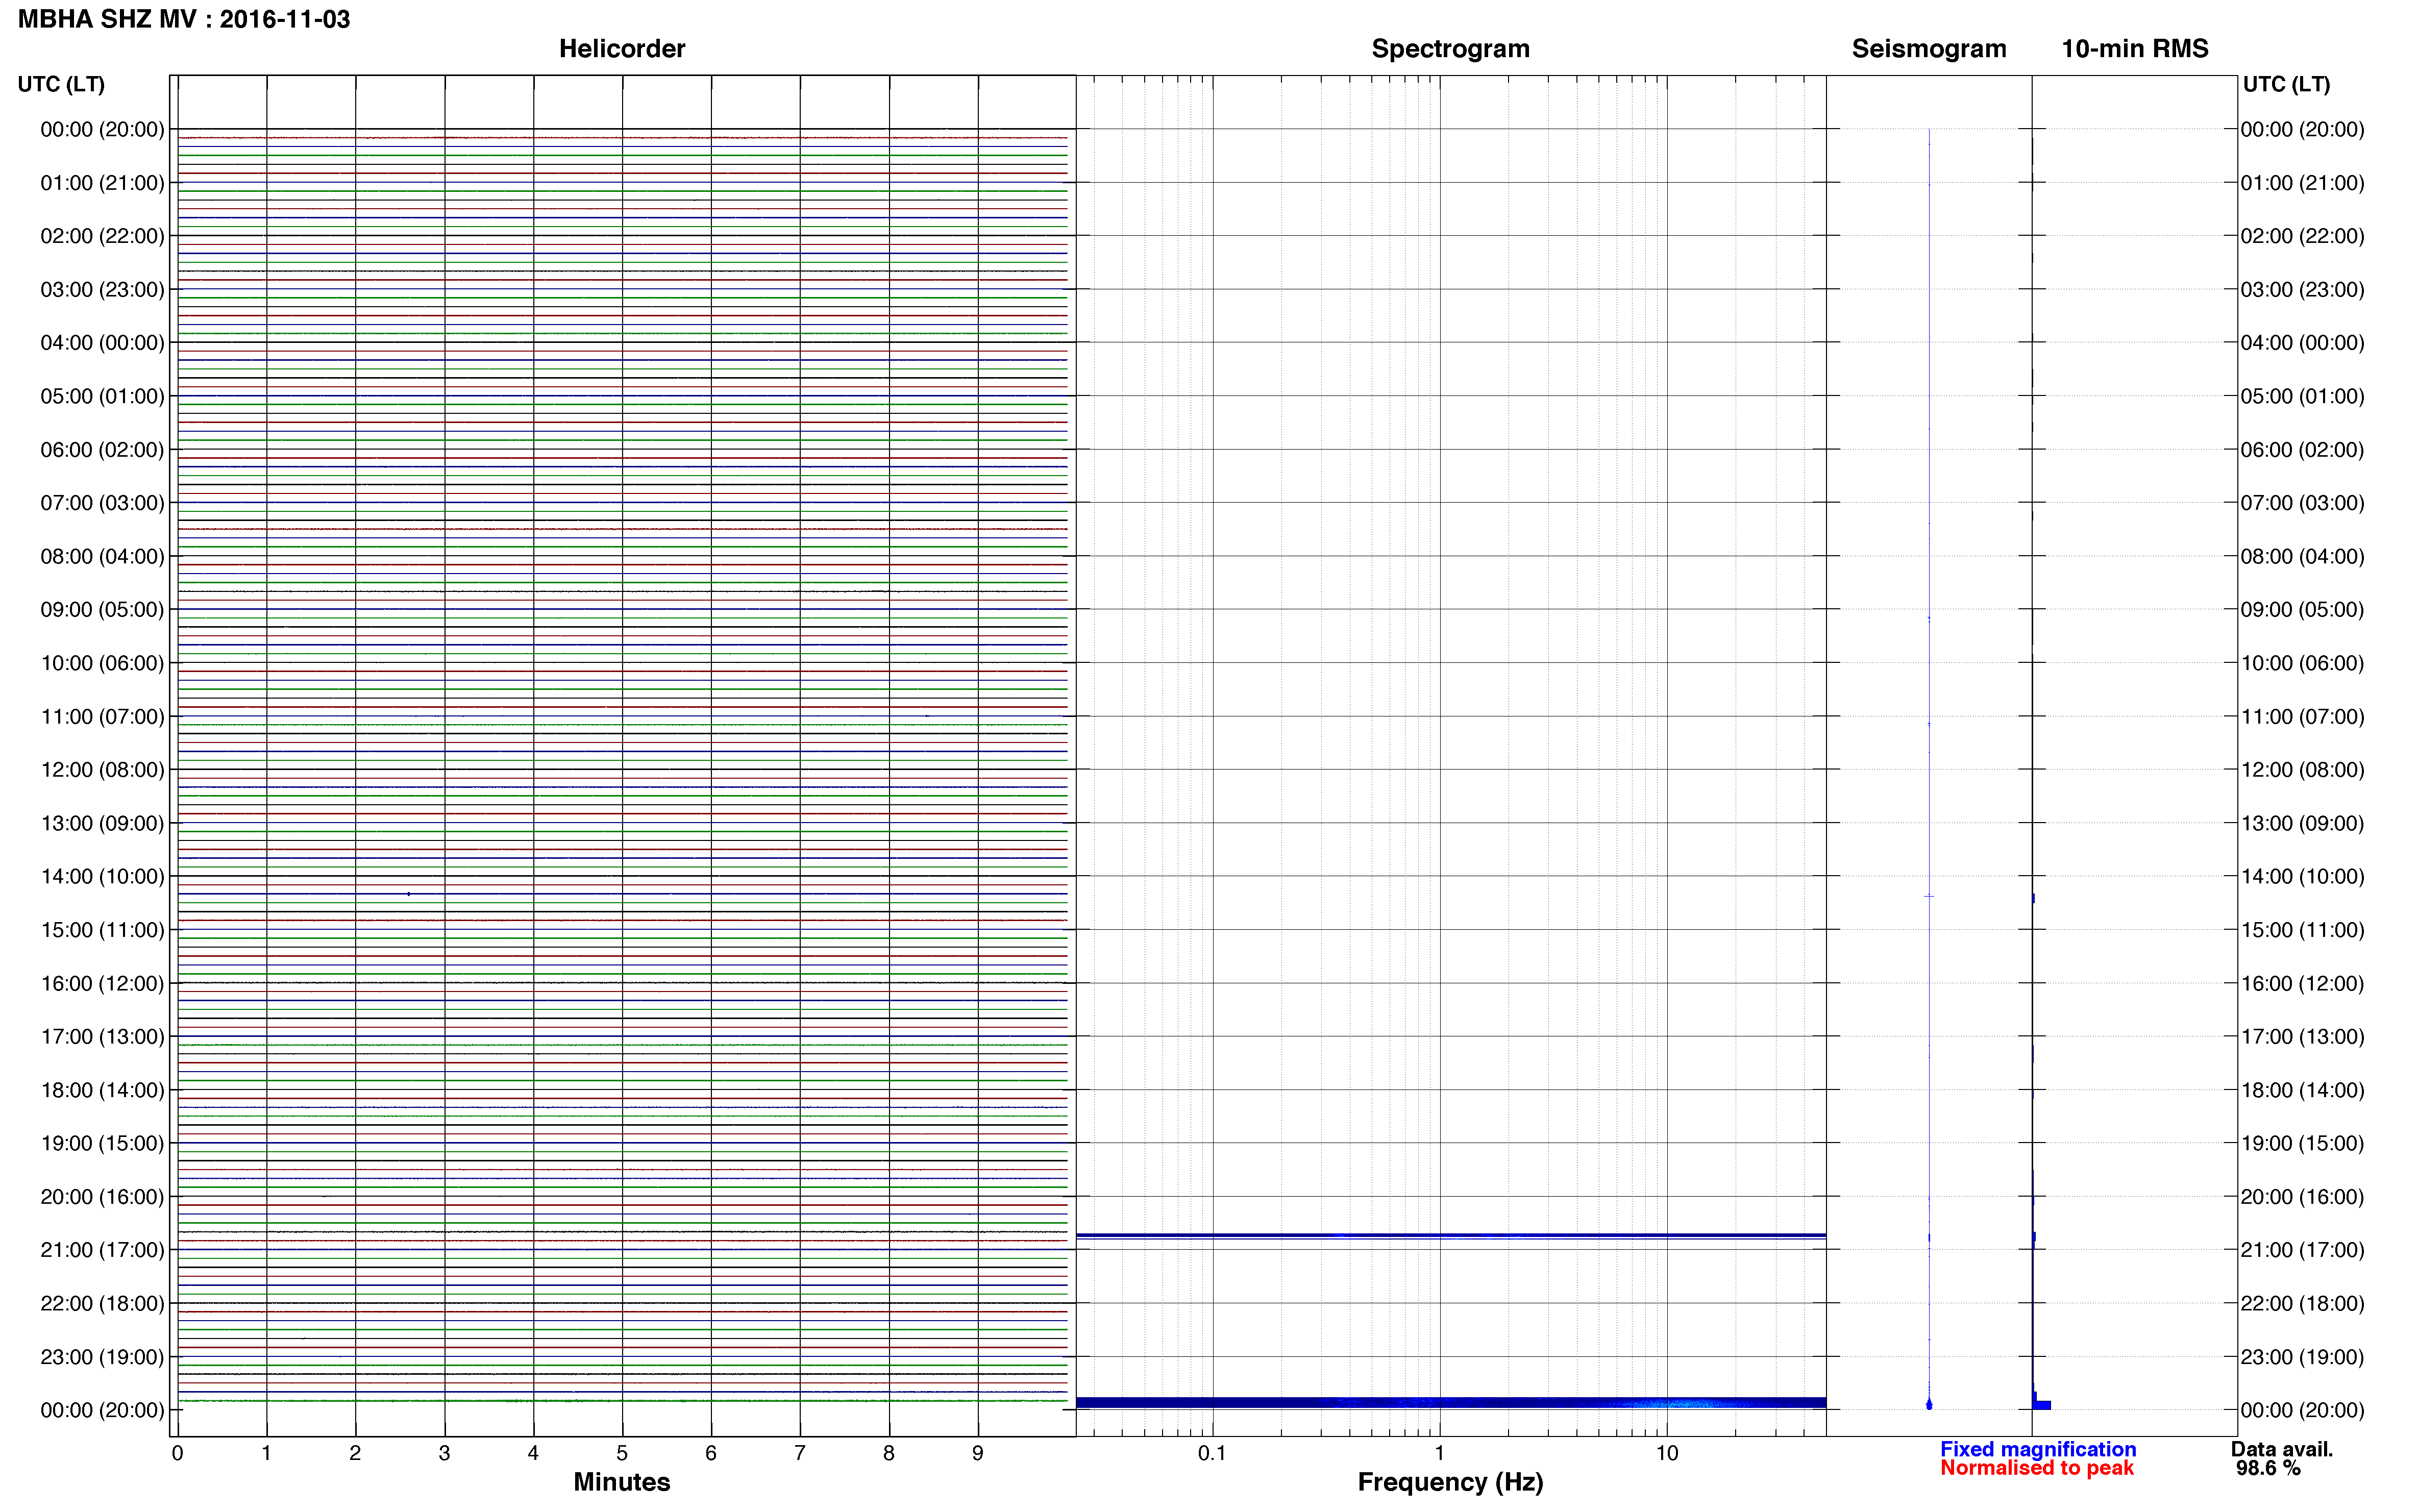The width and height of the screenshot is (2419, 1512).
Task: Click left time label '12:00 (08:00)'
Action: 102,770
